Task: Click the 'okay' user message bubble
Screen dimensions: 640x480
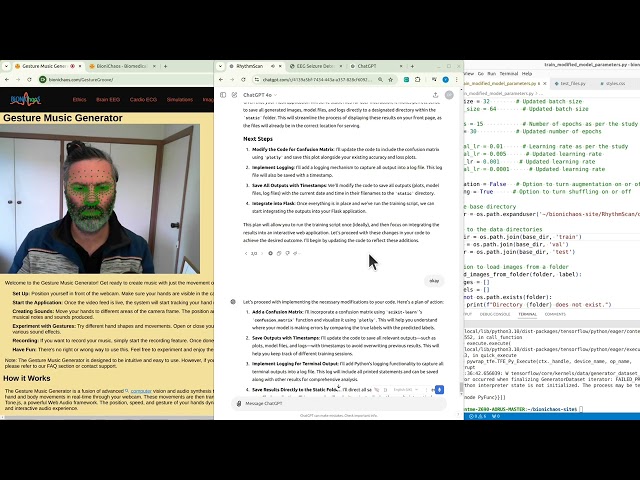Action: pos(434,281)
